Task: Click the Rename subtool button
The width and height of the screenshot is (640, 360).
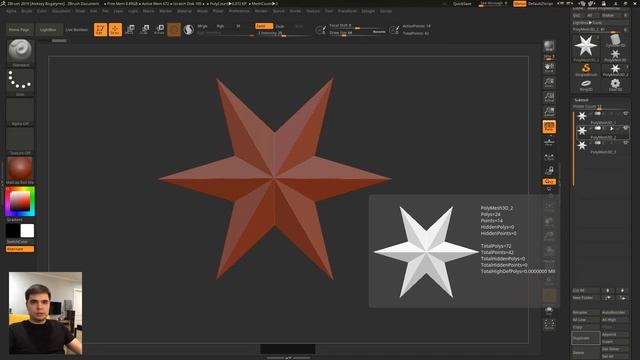Action: tap(586, 313)
